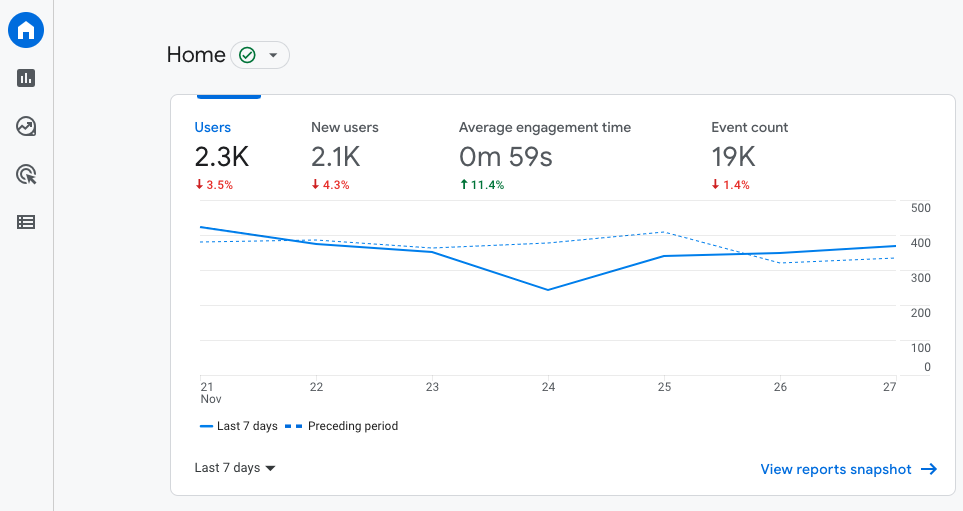This screenshot has height=511, width=963.
Task: Click the red 3.5% Users decrease indicator
Action: pyautogui.click(x=214, y=185)
